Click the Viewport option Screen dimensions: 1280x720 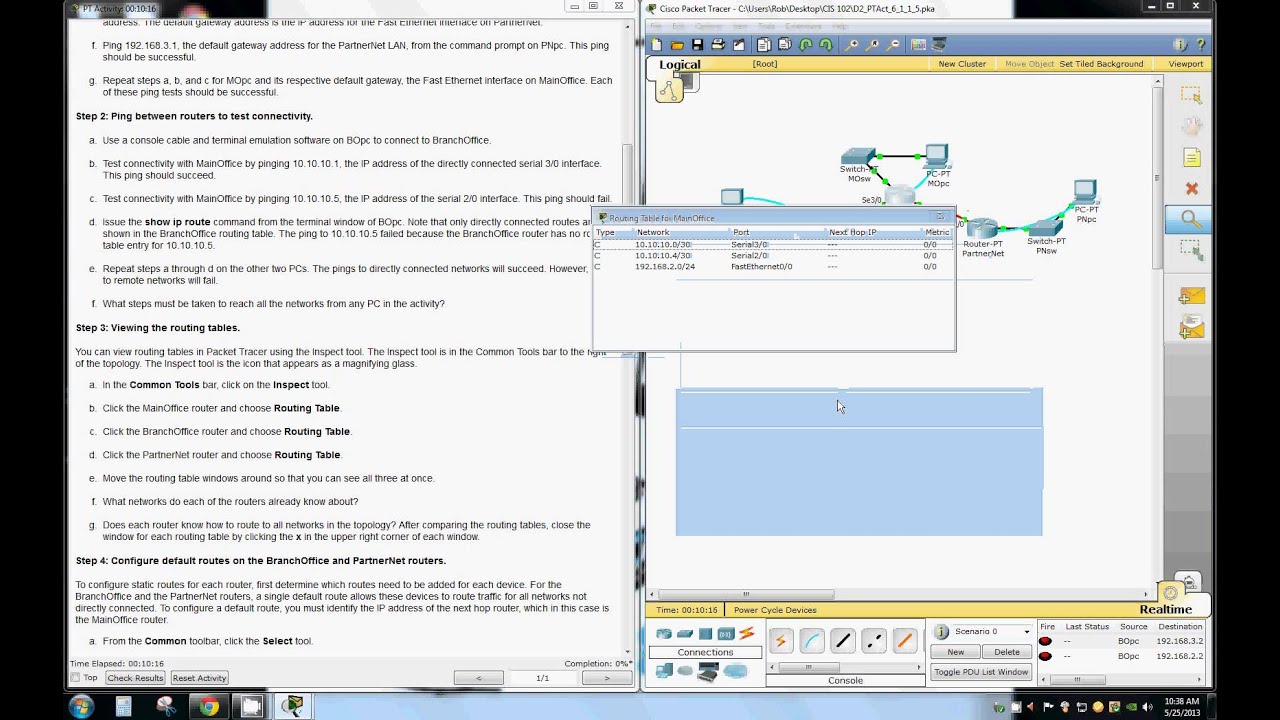tap(1186, 64)
